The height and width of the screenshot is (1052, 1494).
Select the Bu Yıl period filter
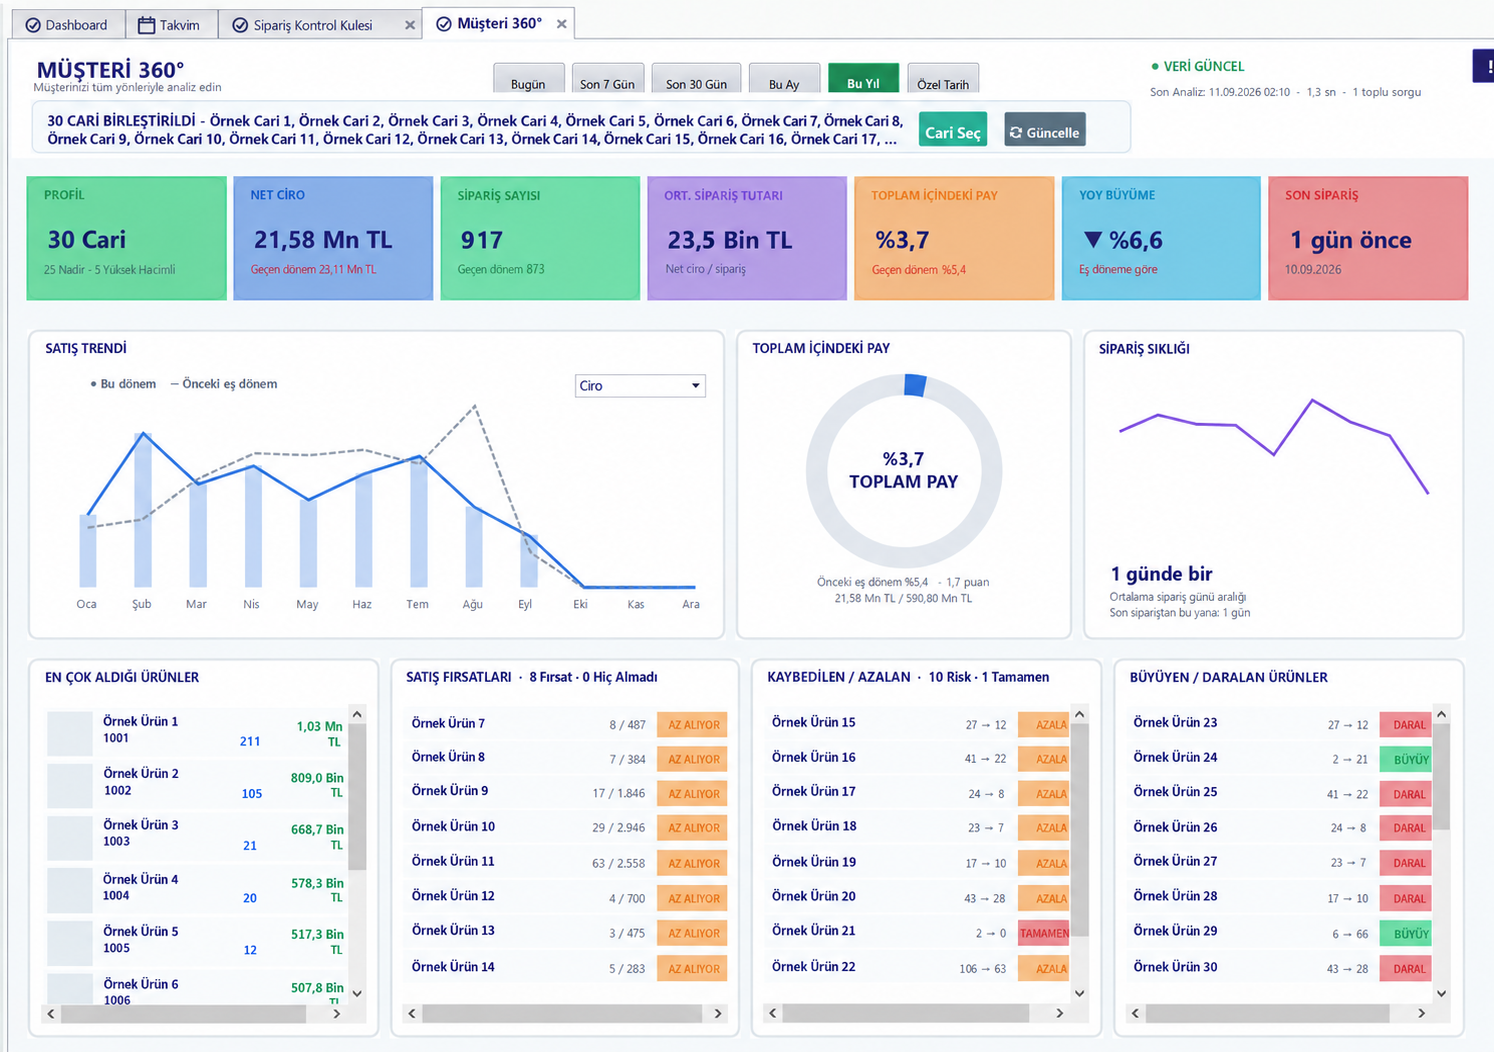tap(863, 79)
